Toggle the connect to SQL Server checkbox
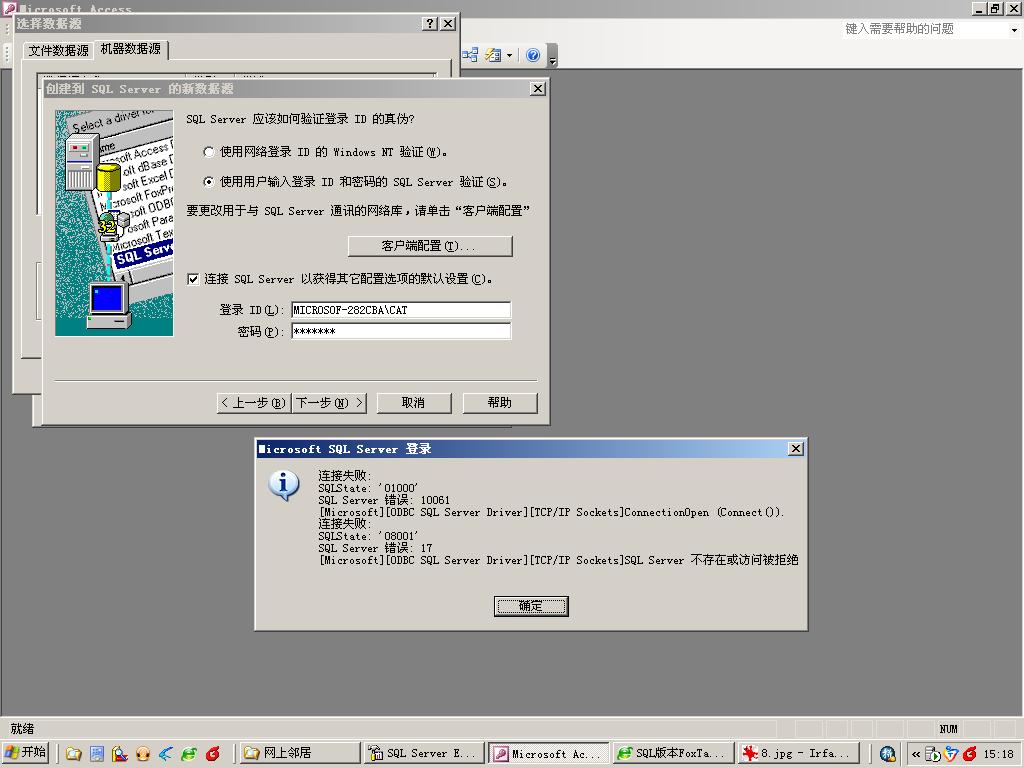 pyautogui.click(x=193, y=279)
